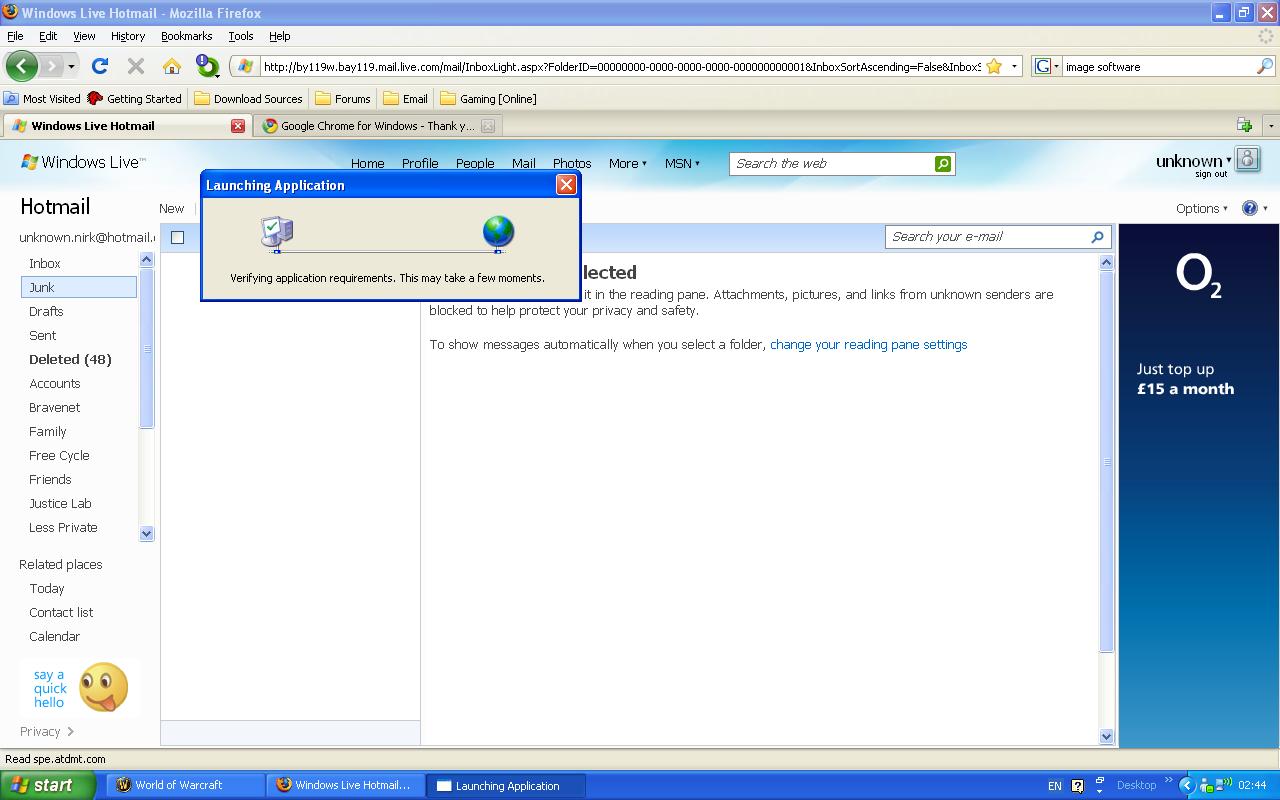Click the reading pane vertical scrollbar
The width and height of the screenshot is (1280, 800).
1106,461
